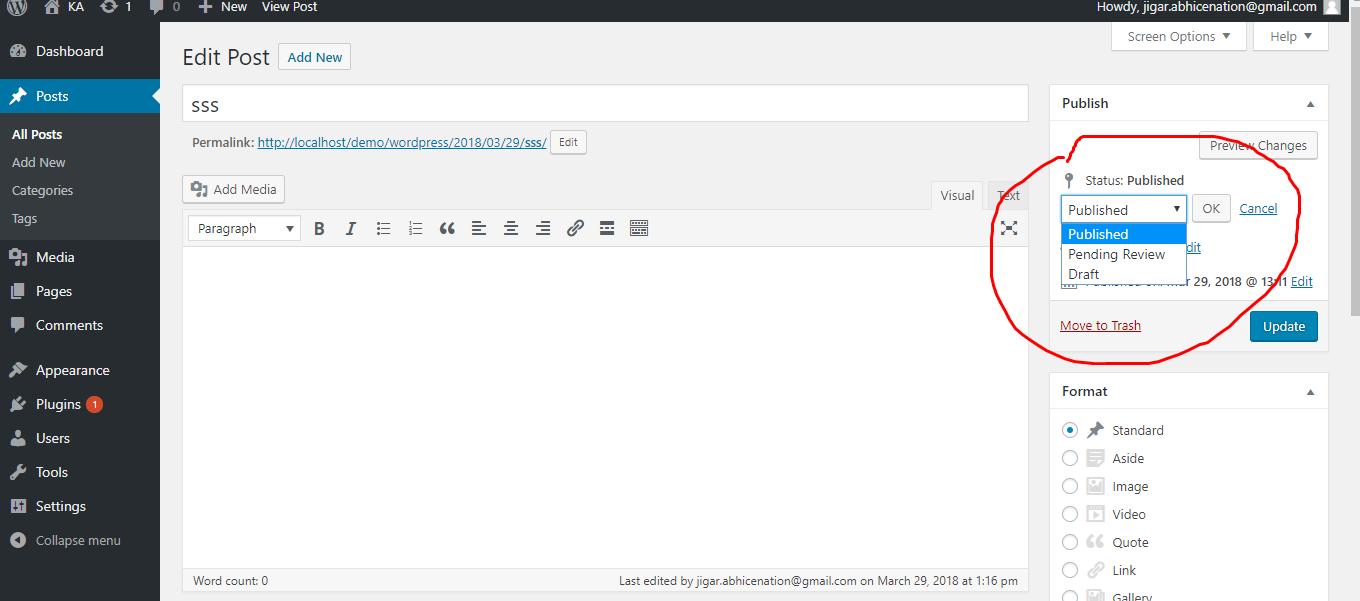
Task: Apply italic formatting
Action: pyautogui.click(x=351, y=228)
